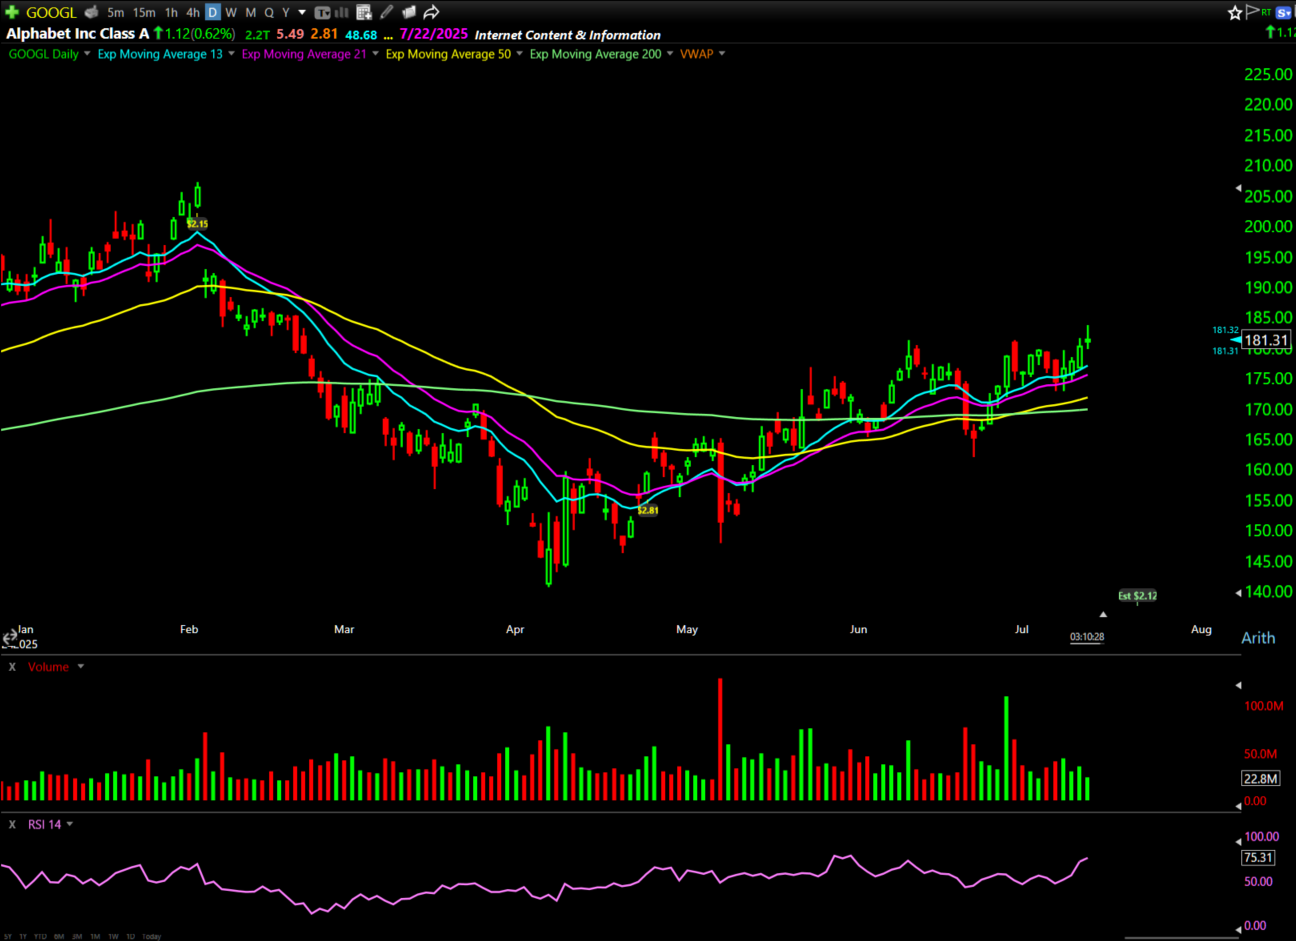Click the GOOGL ticker symbol field
Image resolution: width=1296 pixels, height=941 pixels.
click(51, 12)
